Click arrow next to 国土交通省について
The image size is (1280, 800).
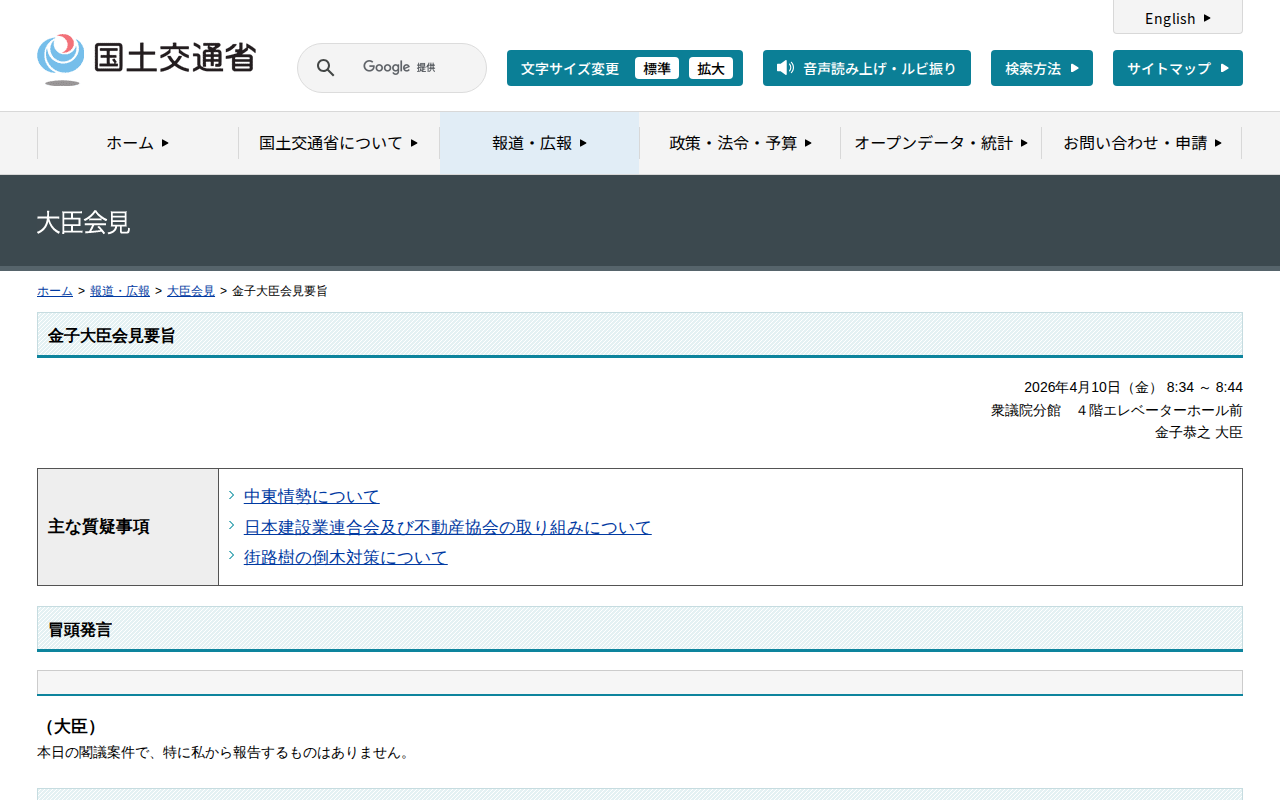click(x=414, y=143)
